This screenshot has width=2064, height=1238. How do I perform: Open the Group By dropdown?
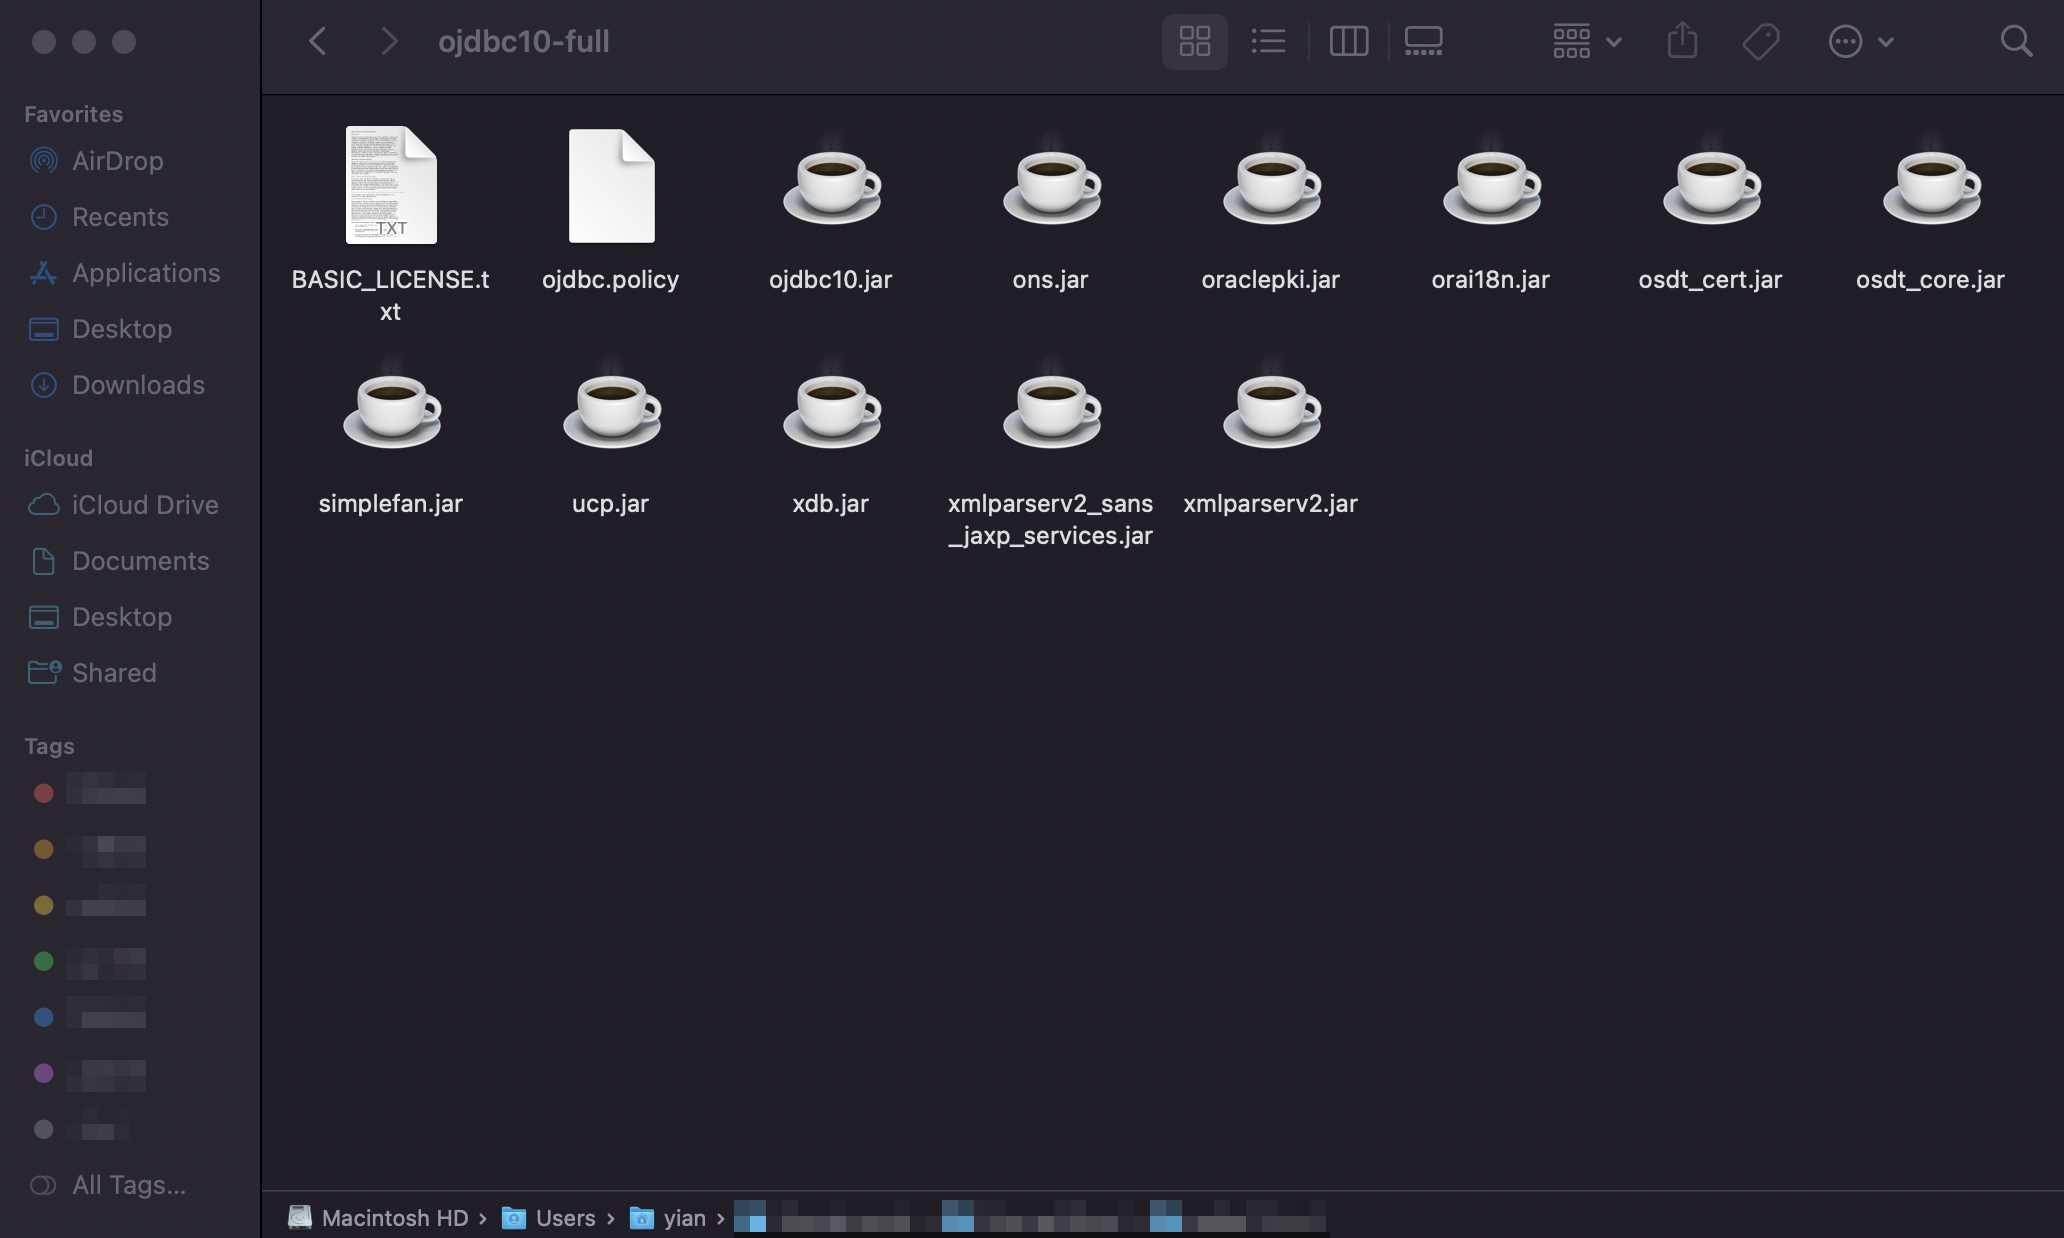(x=1586, y=41)
